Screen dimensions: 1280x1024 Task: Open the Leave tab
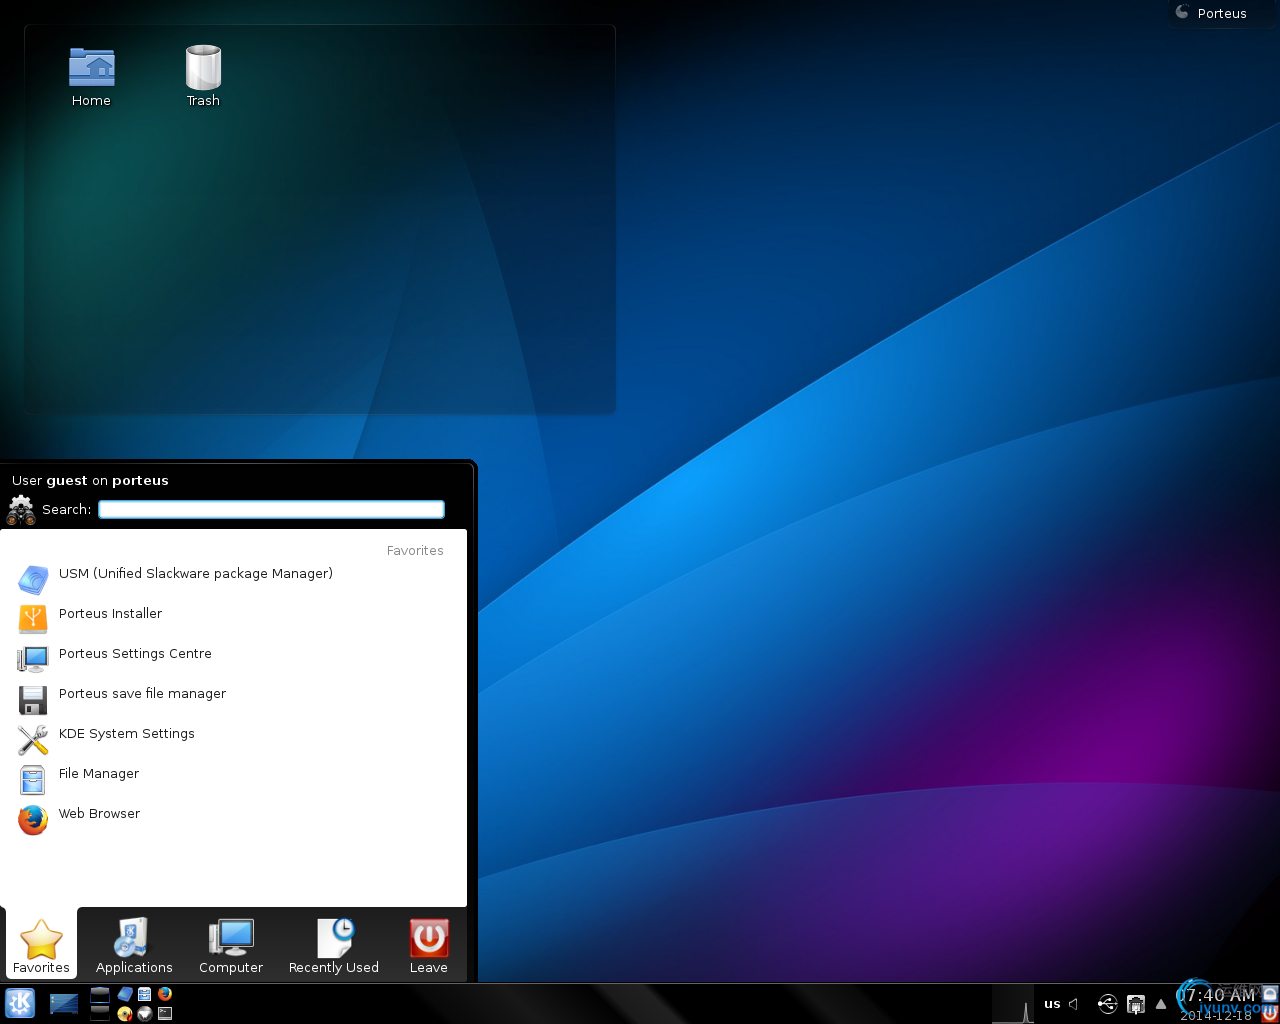coord(428,946)
